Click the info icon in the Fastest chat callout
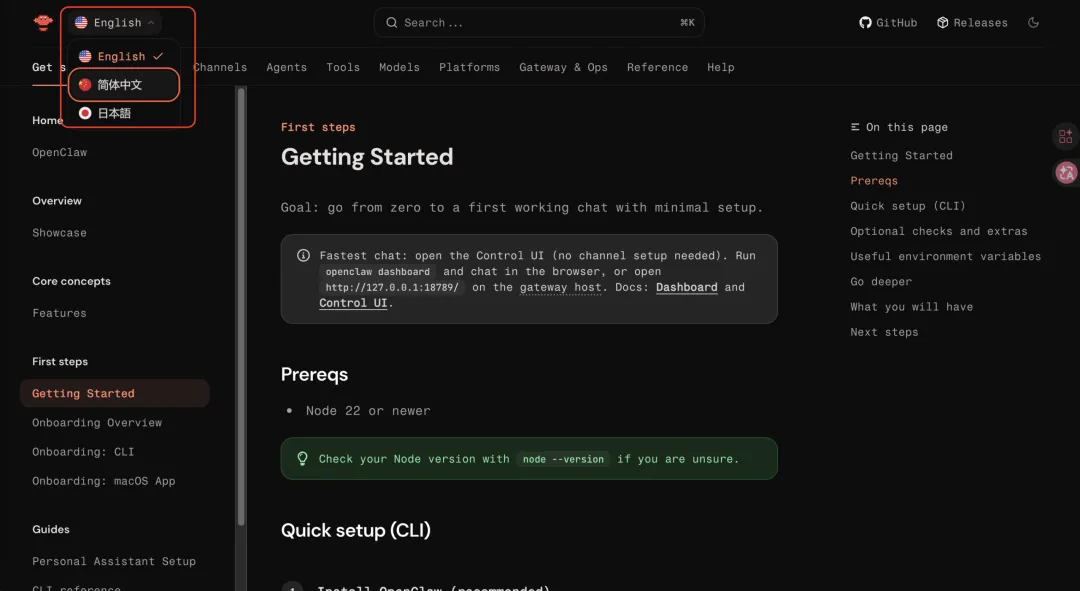The height and width of the screenshot is (591, 1080). pyautogui.click(x=303, y=256)
